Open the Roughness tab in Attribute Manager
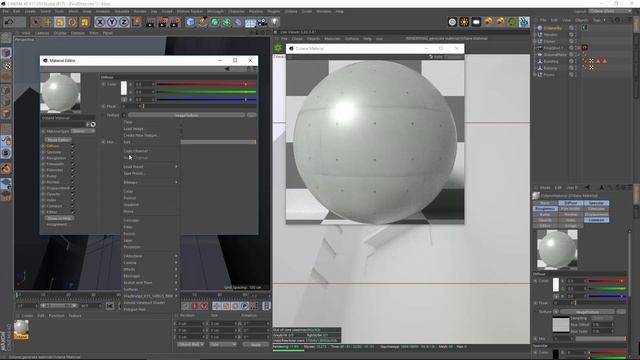Screen dimensions: 640x360 pos(545,209)
